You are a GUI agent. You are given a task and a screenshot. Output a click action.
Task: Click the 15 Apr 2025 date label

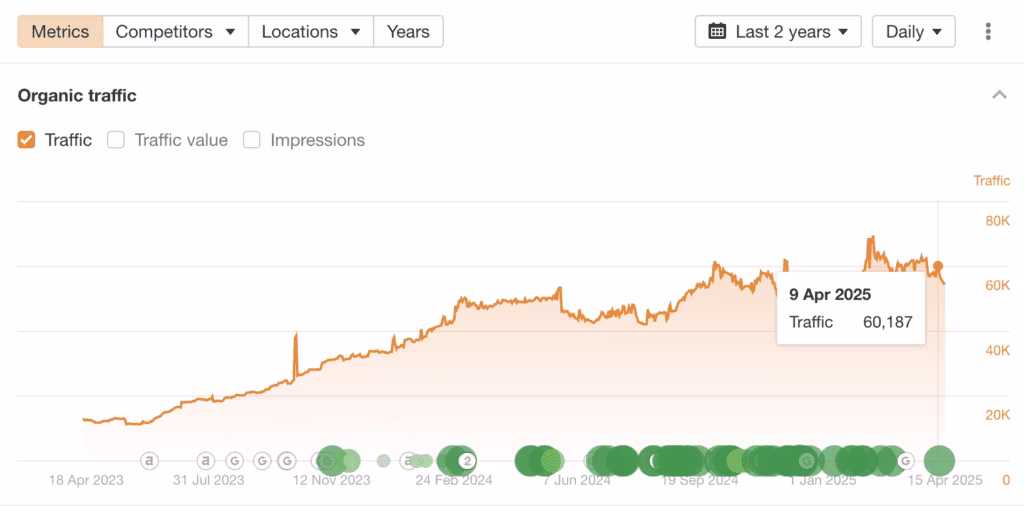point(945,481)
